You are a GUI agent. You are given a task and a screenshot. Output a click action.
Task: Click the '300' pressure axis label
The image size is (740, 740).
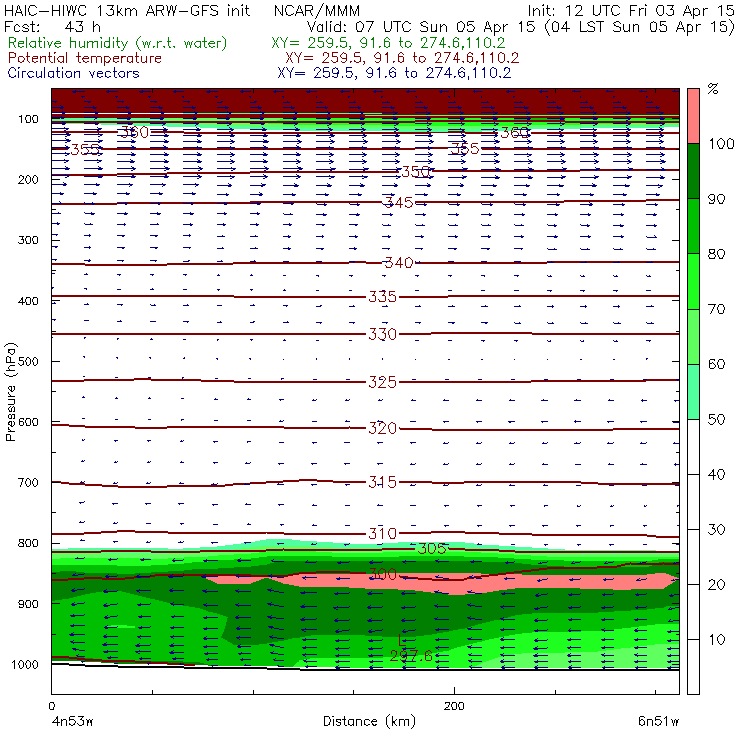tap(28, 240)
